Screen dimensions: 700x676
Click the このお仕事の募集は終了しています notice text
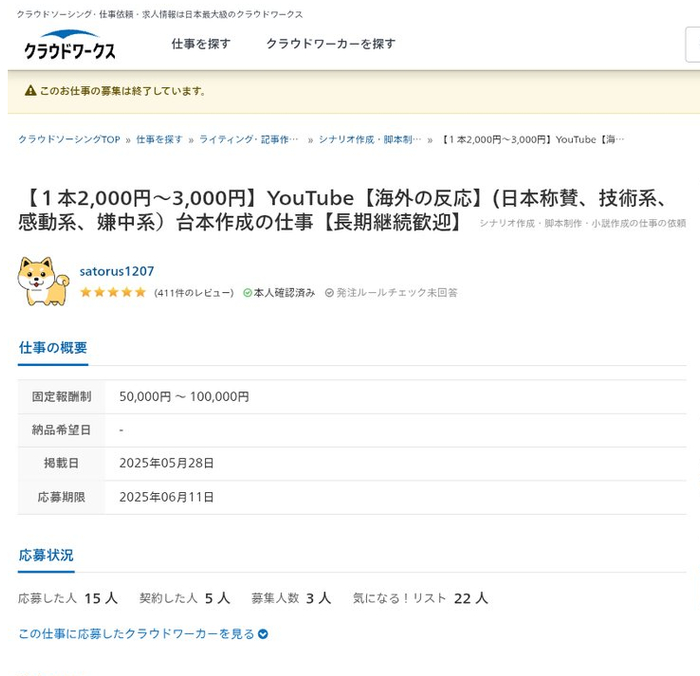[122, 91]
